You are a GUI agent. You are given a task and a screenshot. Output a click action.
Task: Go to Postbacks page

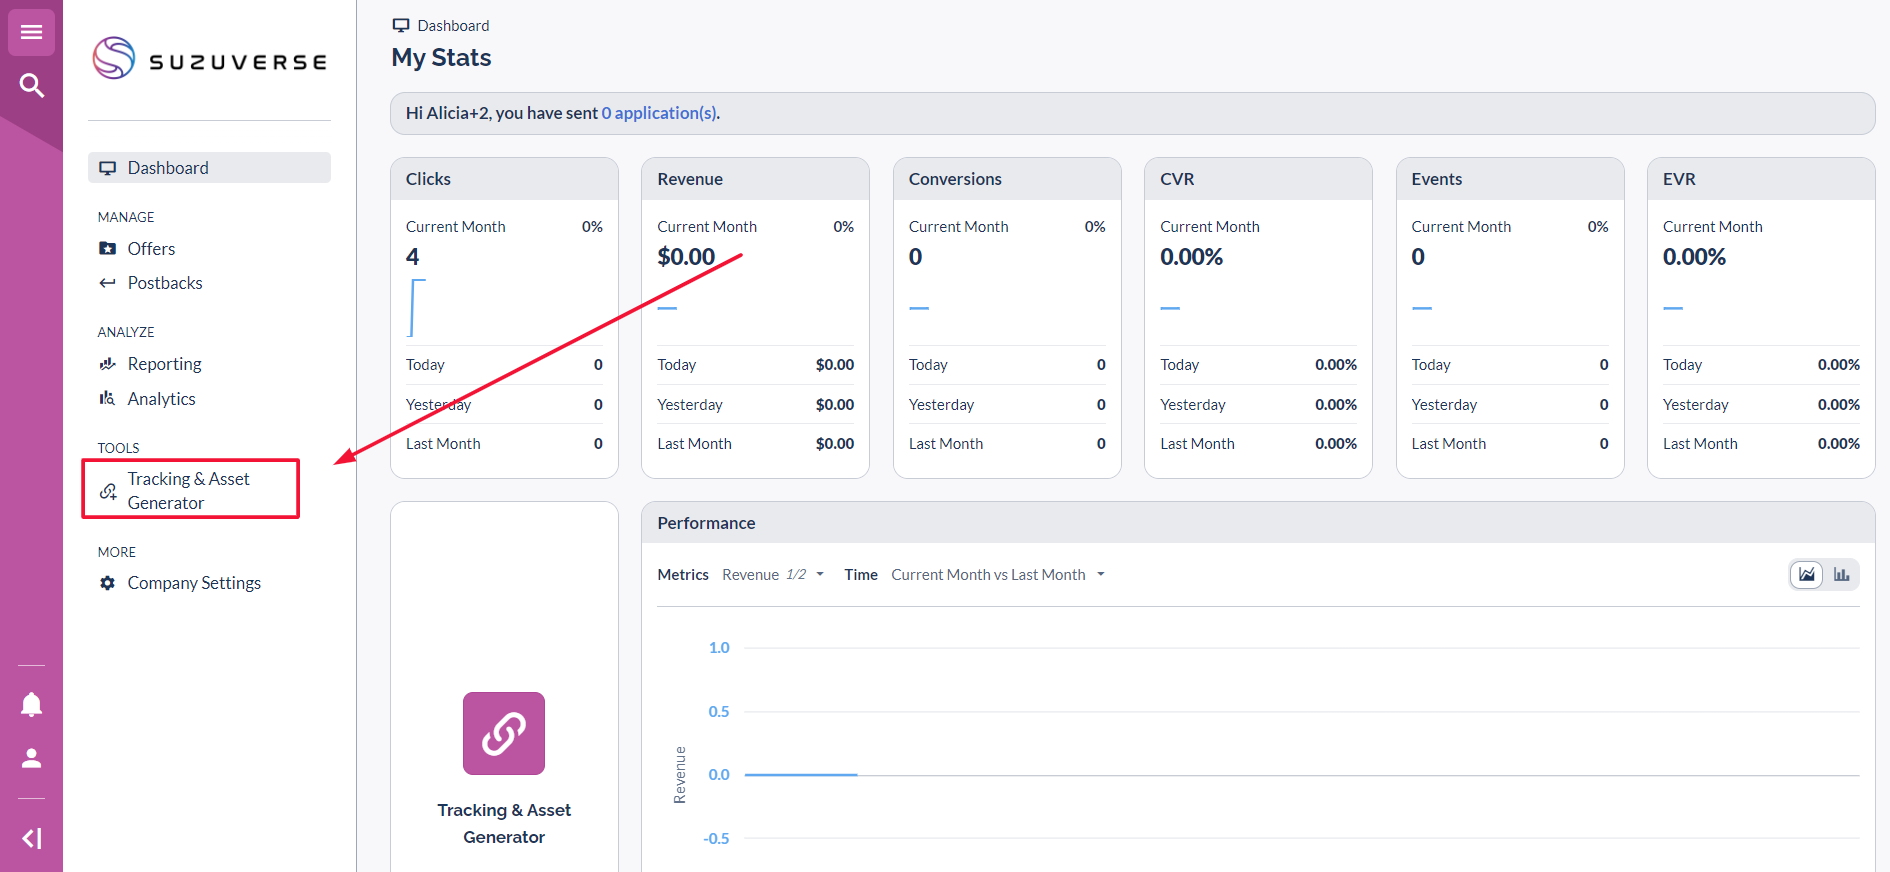point(165,283)
